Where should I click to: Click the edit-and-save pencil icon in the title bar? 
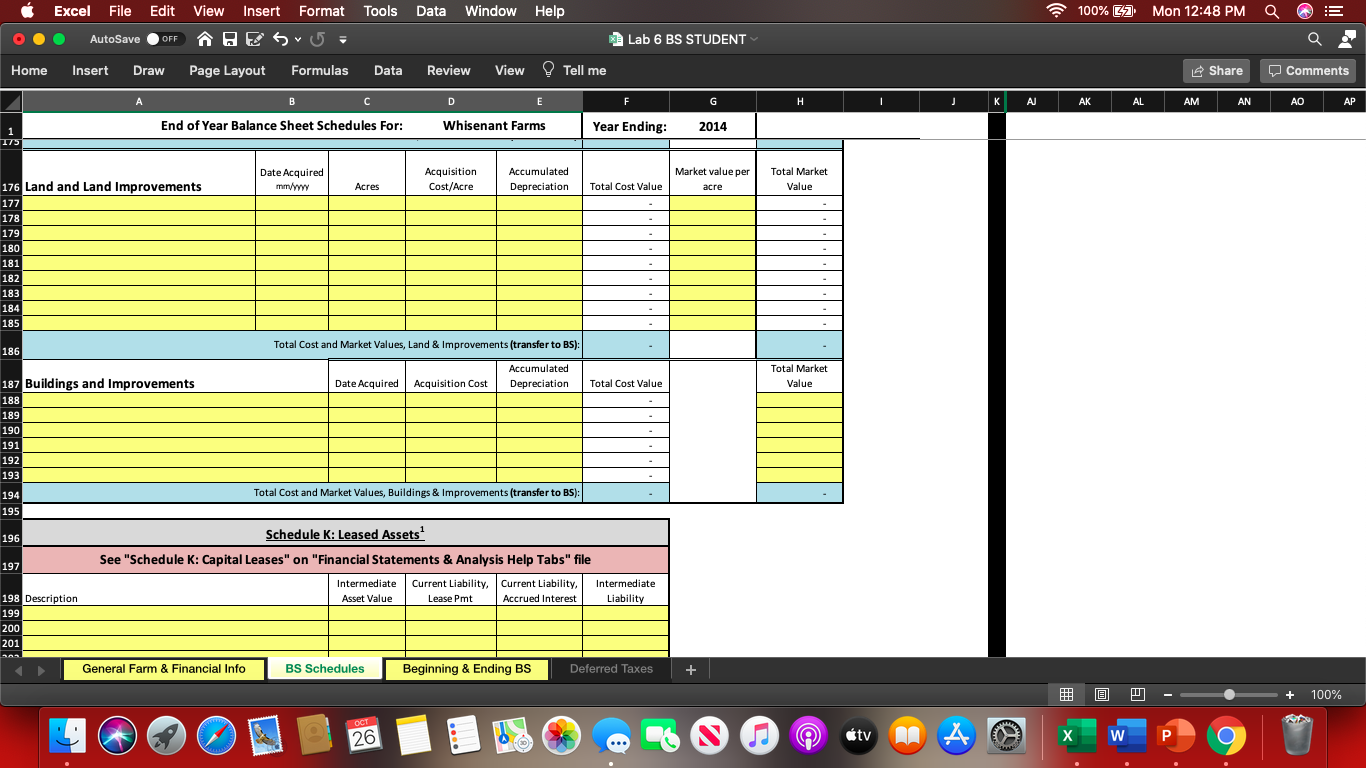(253, 39)
